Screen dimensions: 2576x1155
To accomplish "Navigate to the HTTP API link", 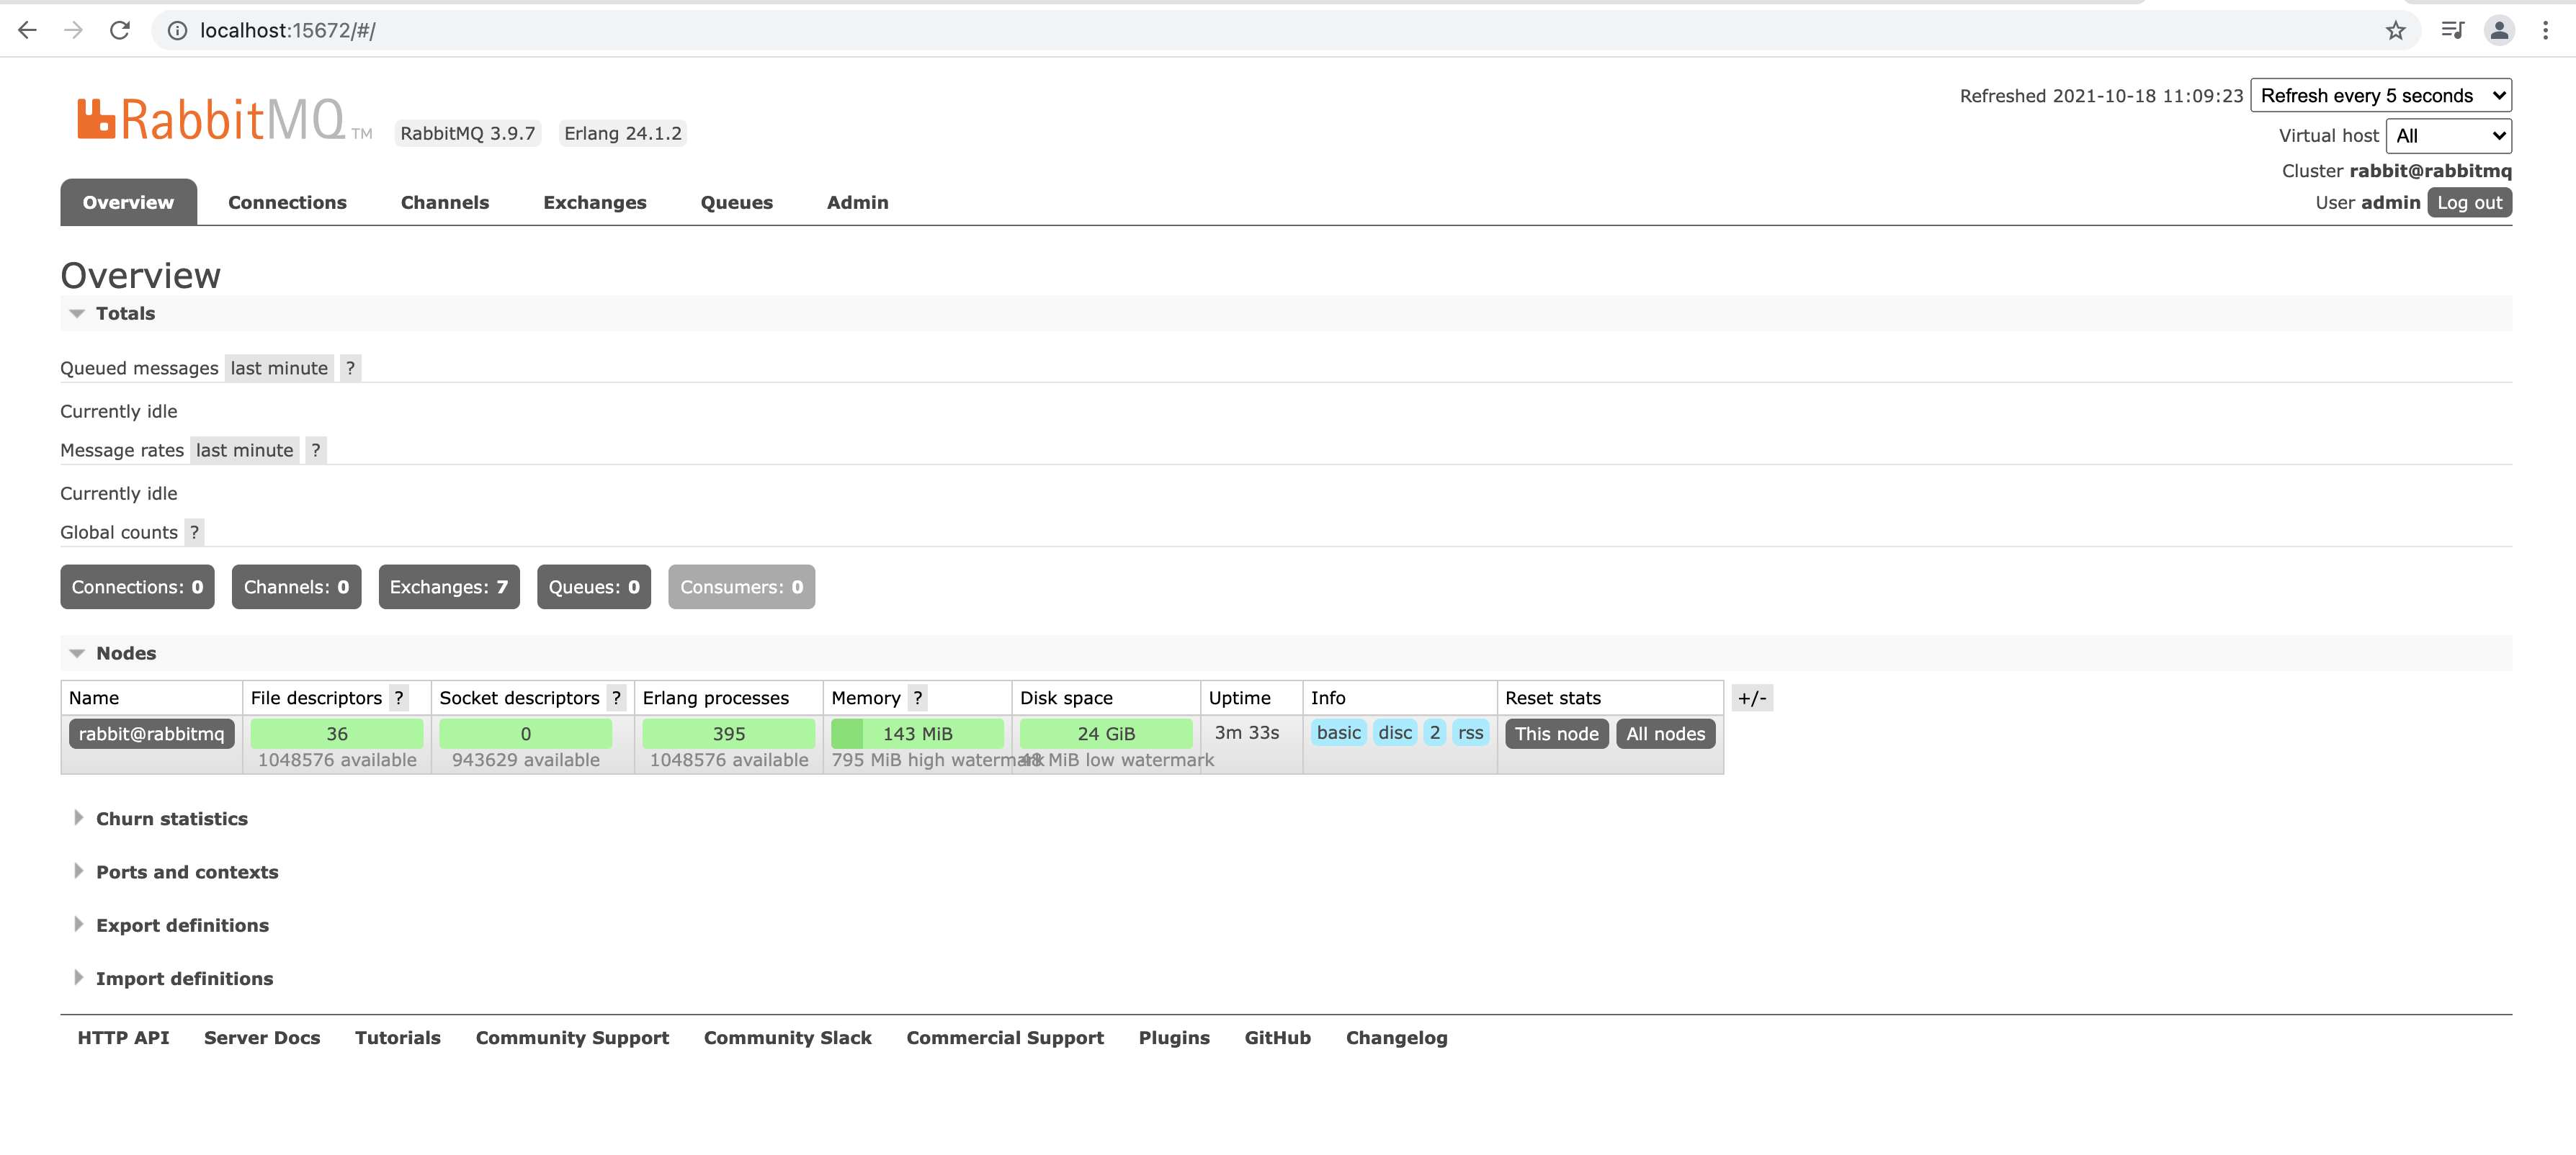I will point(125,1037).
